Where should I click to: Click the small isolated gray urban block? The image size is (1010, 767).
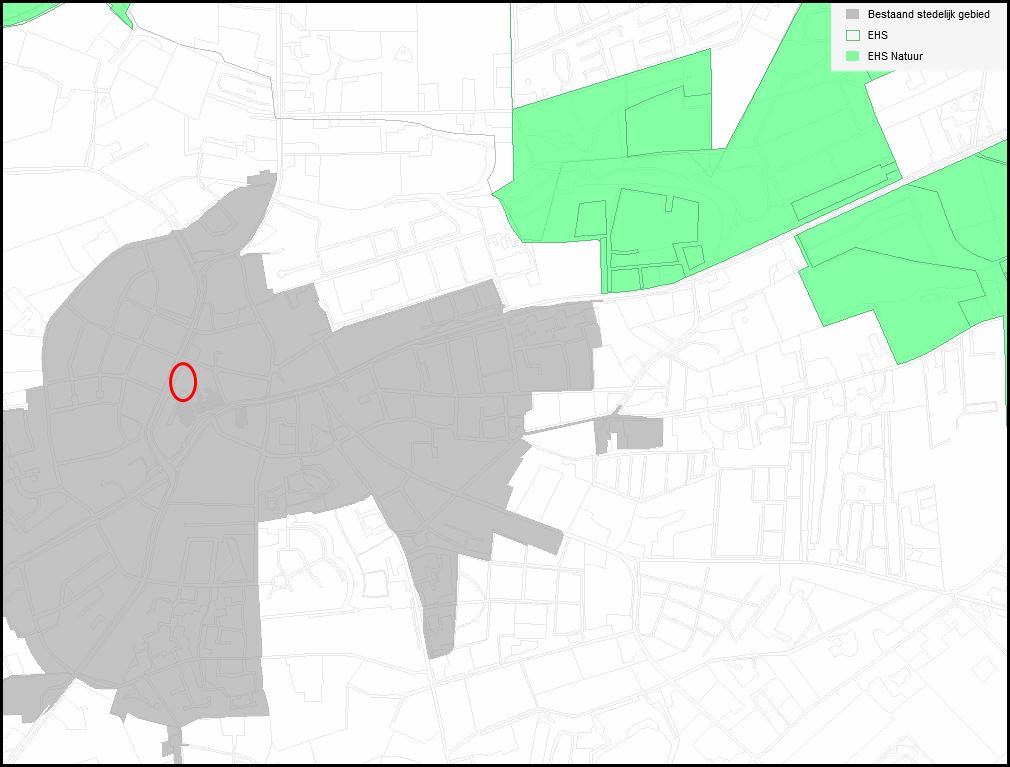pyautogui.click(x=628, y=433)
